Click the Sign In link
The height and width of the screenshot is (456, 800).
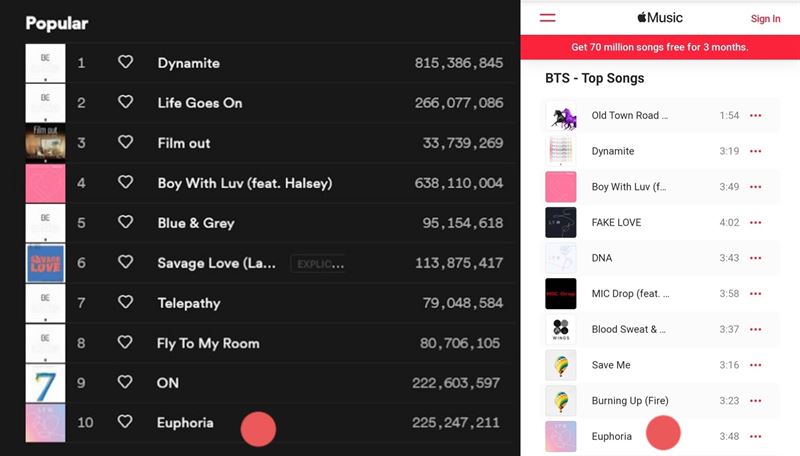(765, 19)
